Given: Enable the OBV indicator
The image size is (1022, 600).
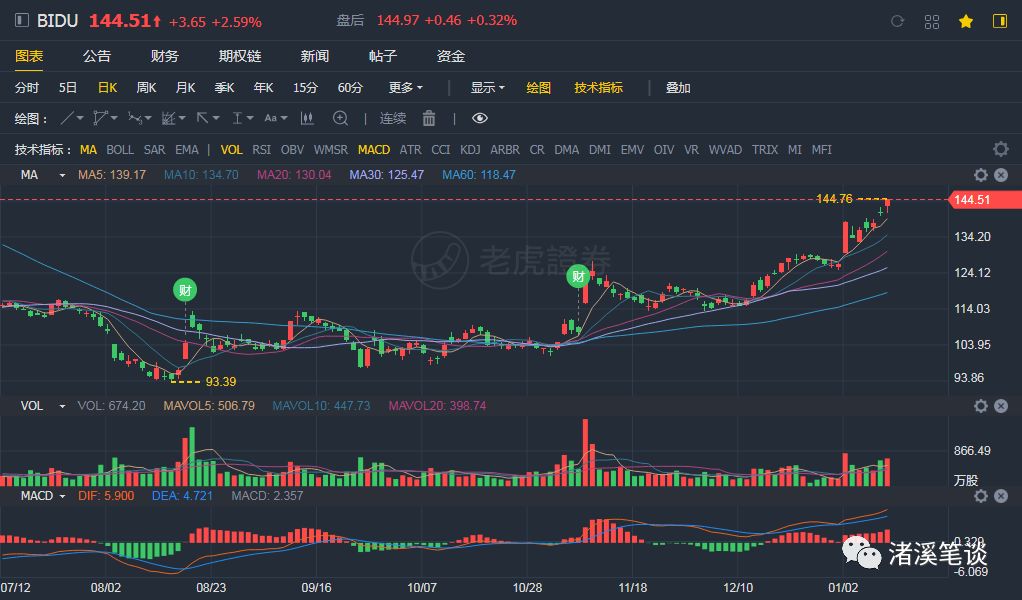Looking at the screenshot, I should [x=292, y=150].
